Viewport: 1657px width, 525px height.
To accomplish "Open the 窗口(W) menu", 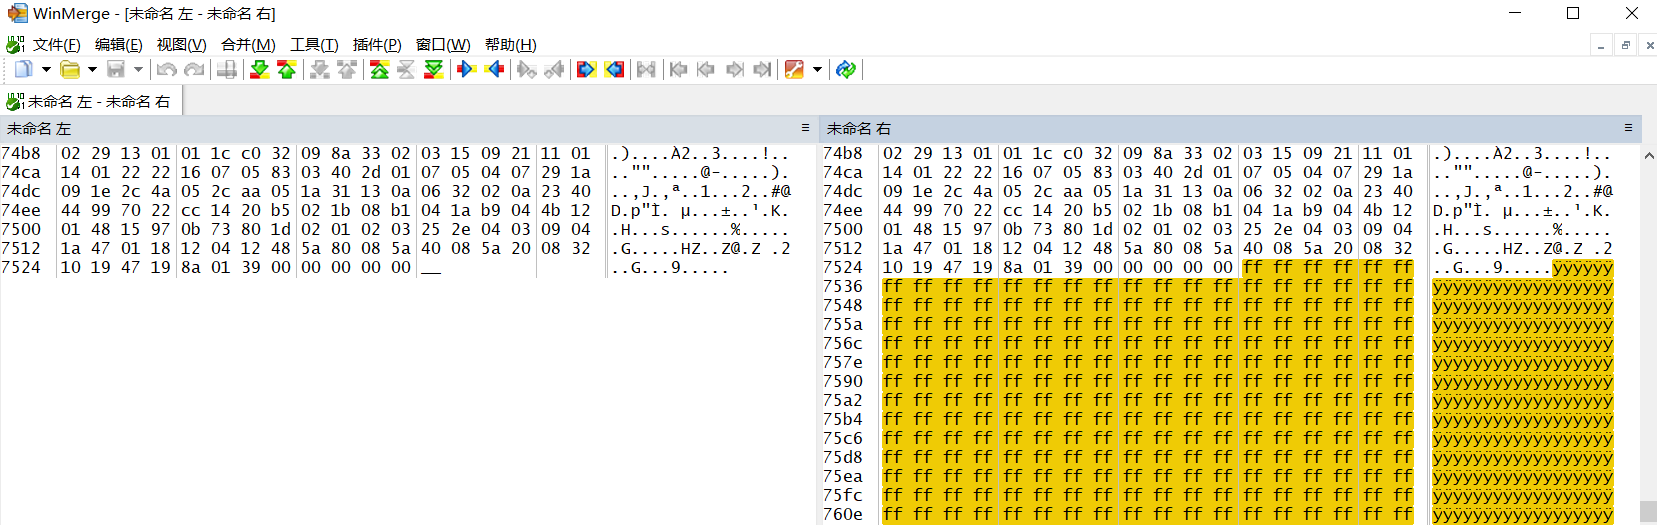I will [443, 44].
